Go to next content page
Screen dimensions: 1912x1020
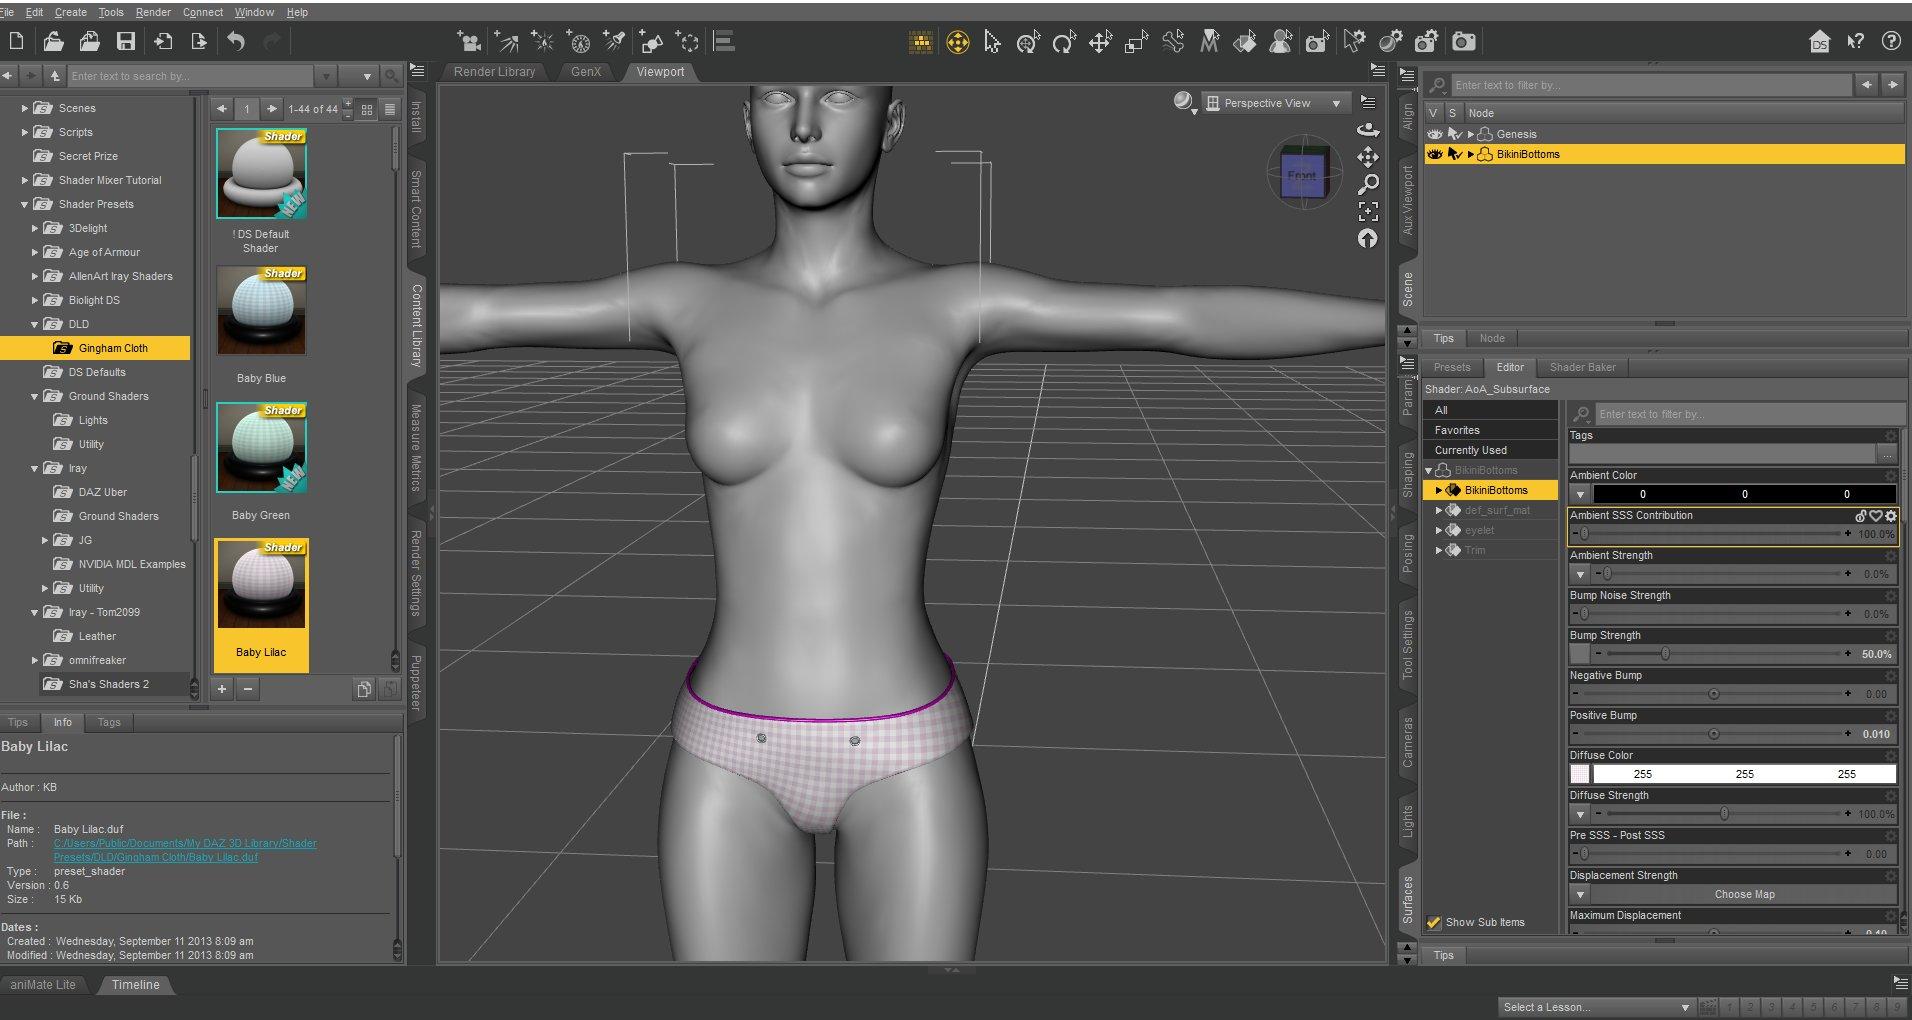coord(271,109)
